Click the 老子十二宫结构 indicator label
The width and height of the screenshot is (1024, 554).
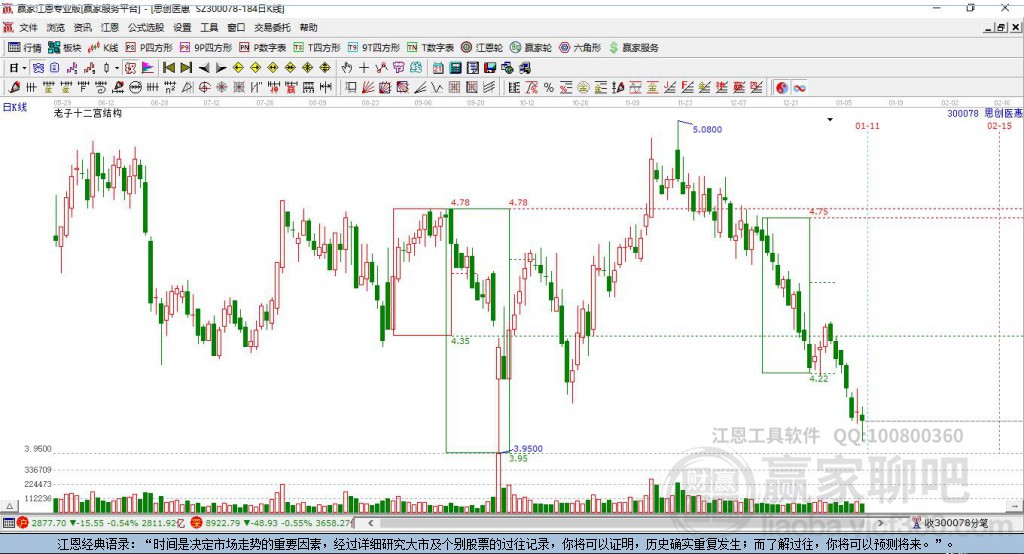click(x=88, y=113)
